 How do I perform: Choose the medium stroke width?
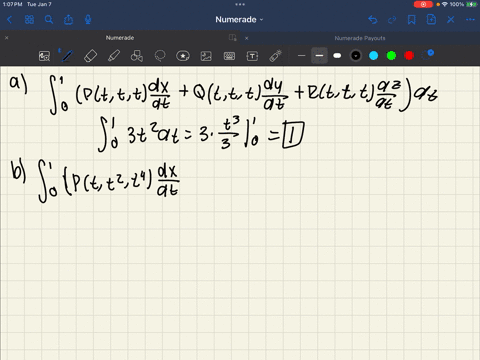coord(319,56)
